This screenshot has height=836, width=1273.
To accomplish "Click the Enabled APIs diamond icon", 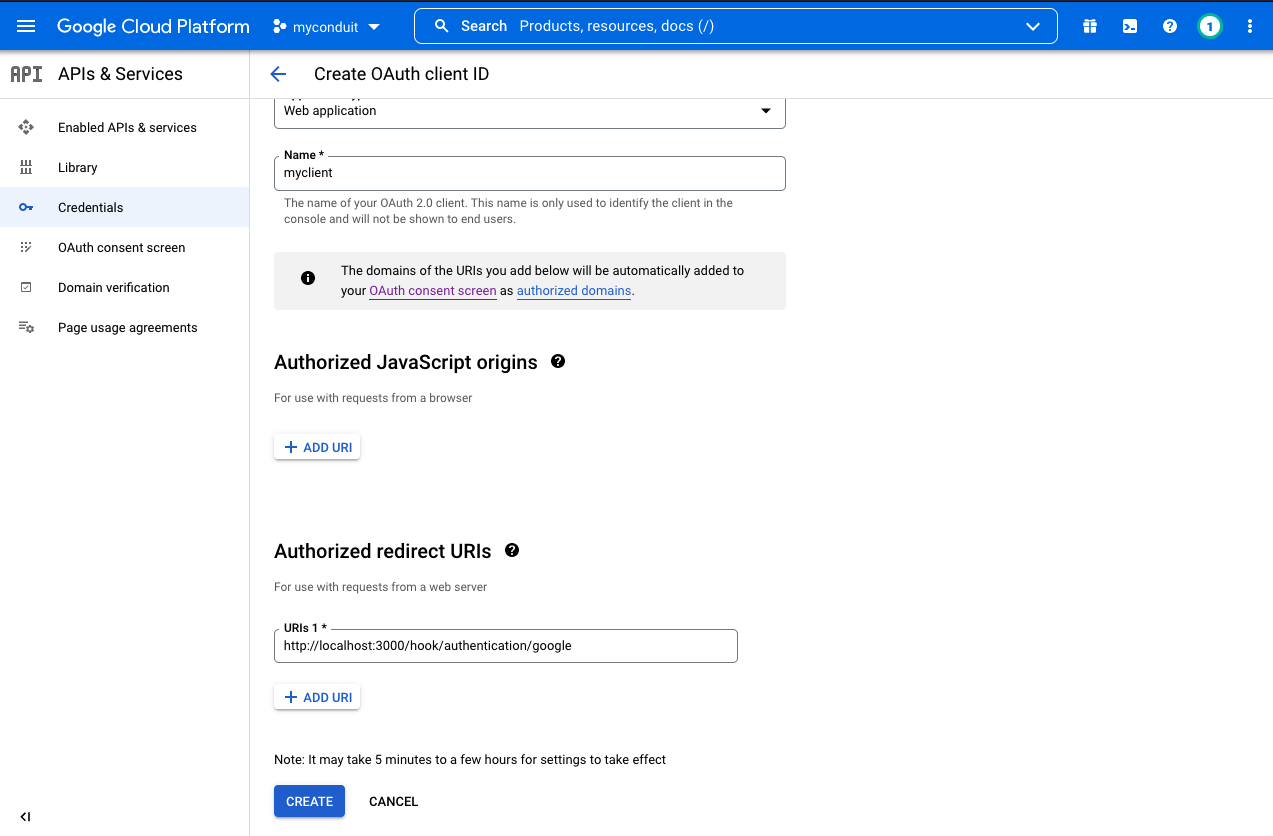I will coord(26,127).
